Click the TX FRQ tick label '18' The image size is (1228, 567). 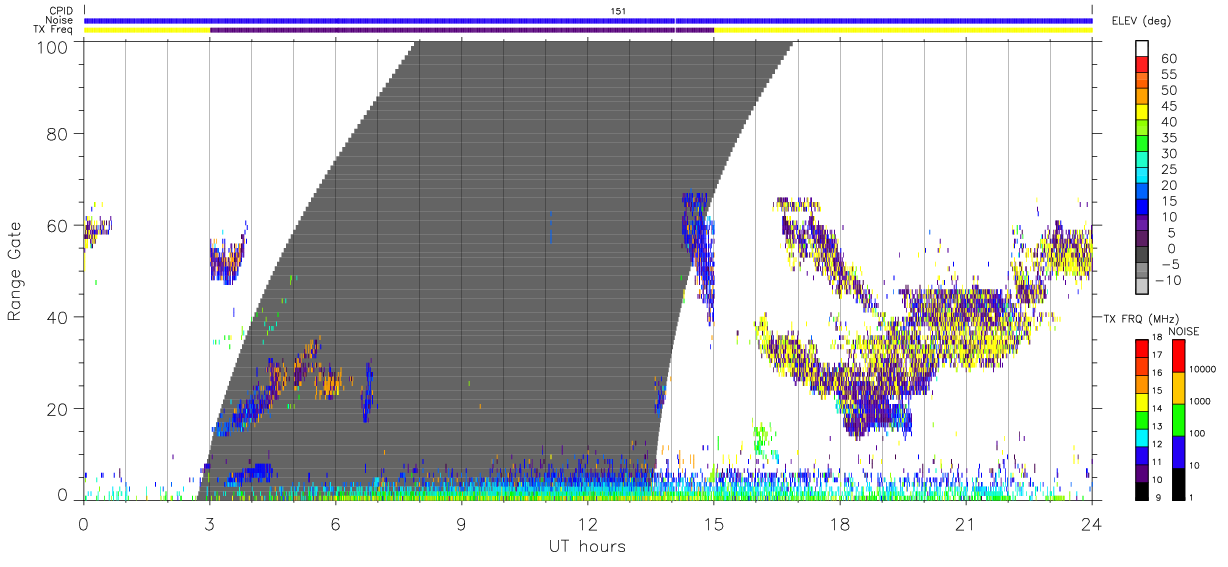(x=1156, y=339)
